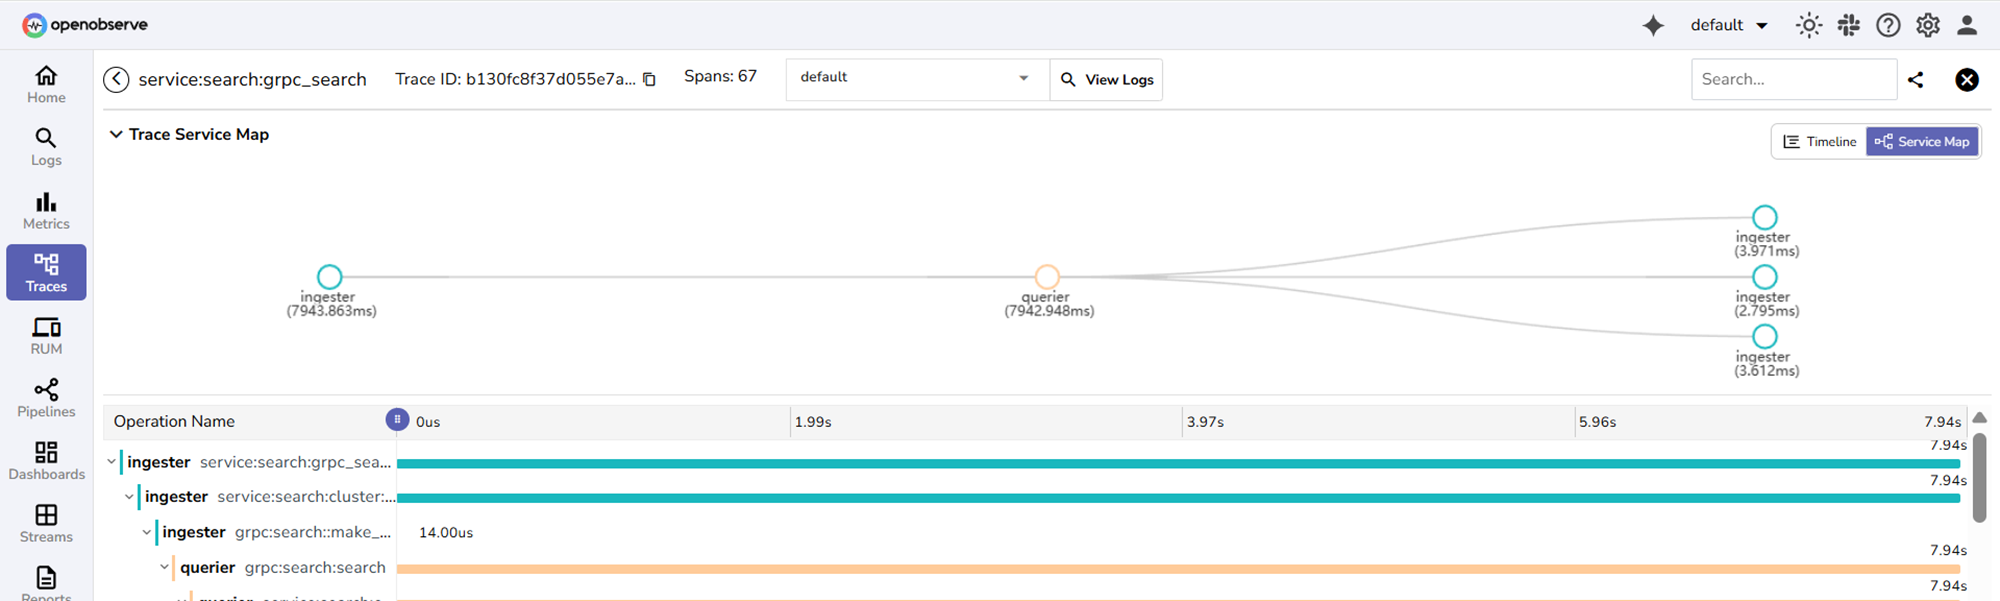2000x601 pixels.
Task: Open the help question mark menu
Action: [x=1888, y=26]
